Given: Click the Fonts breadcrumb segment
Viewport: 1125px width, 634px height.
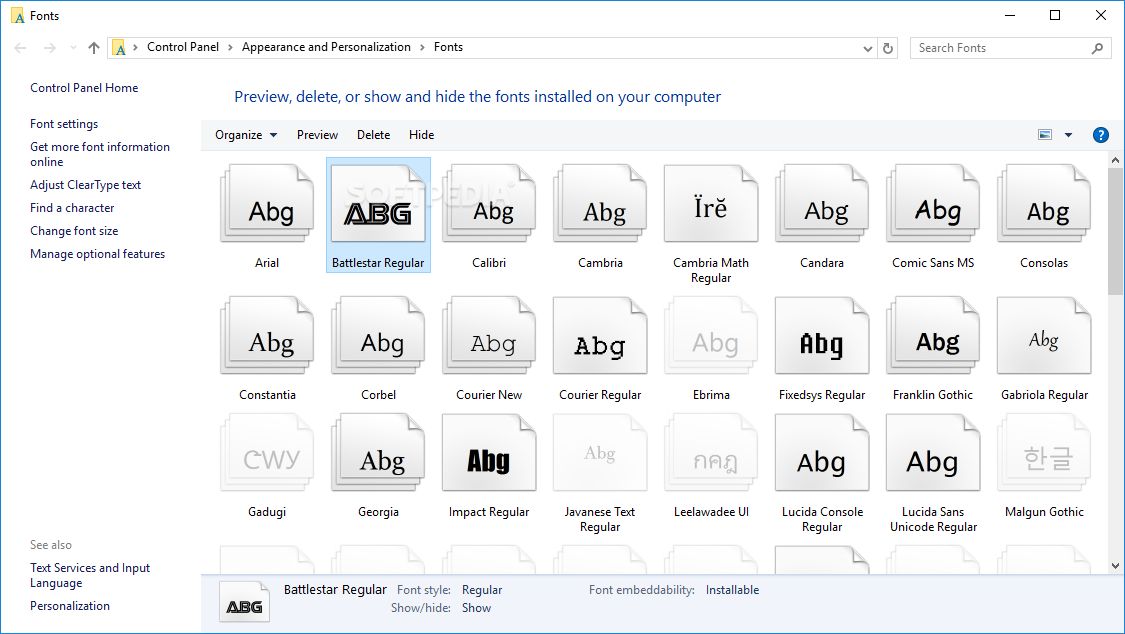Looking at the screenshot, I should (448, 47).
